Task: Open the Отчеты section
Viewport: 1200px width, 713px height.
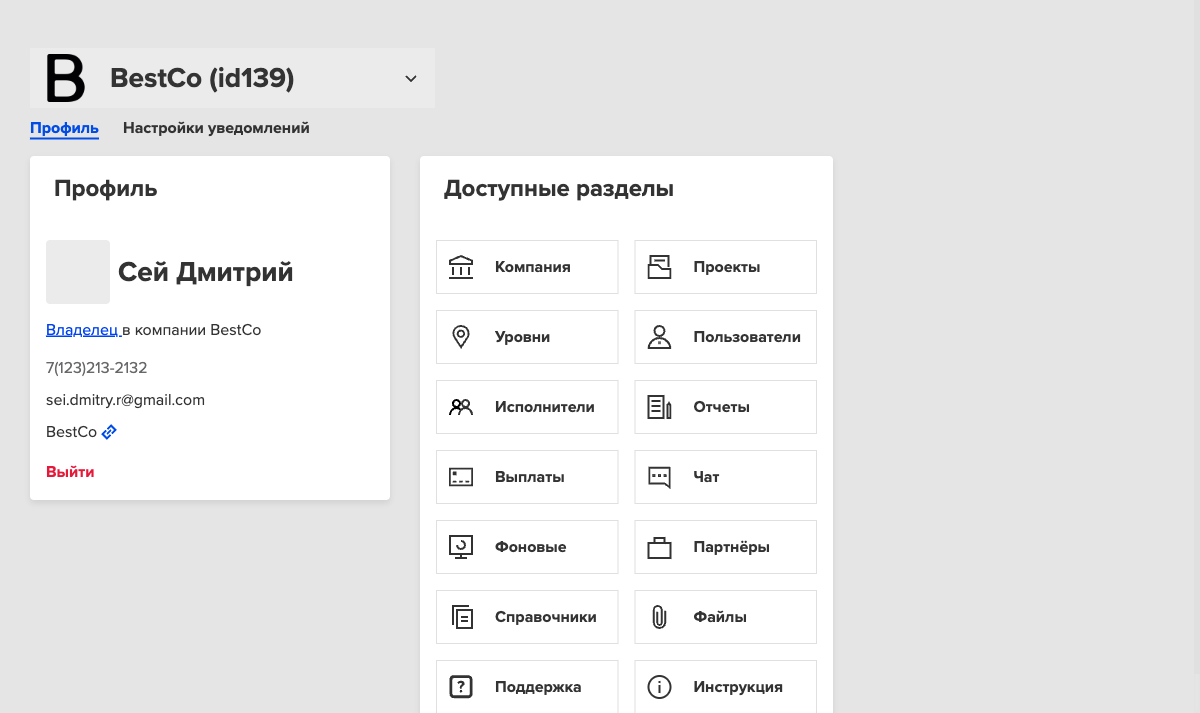Action: [x=725, y=407]
